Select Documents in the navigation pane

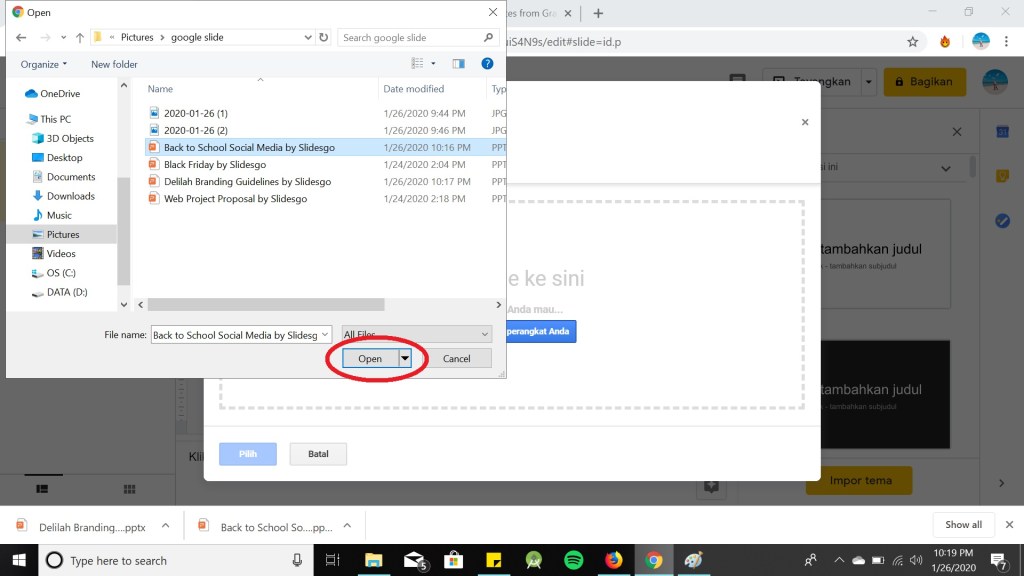pyautogui.click(x=71, y=177)
